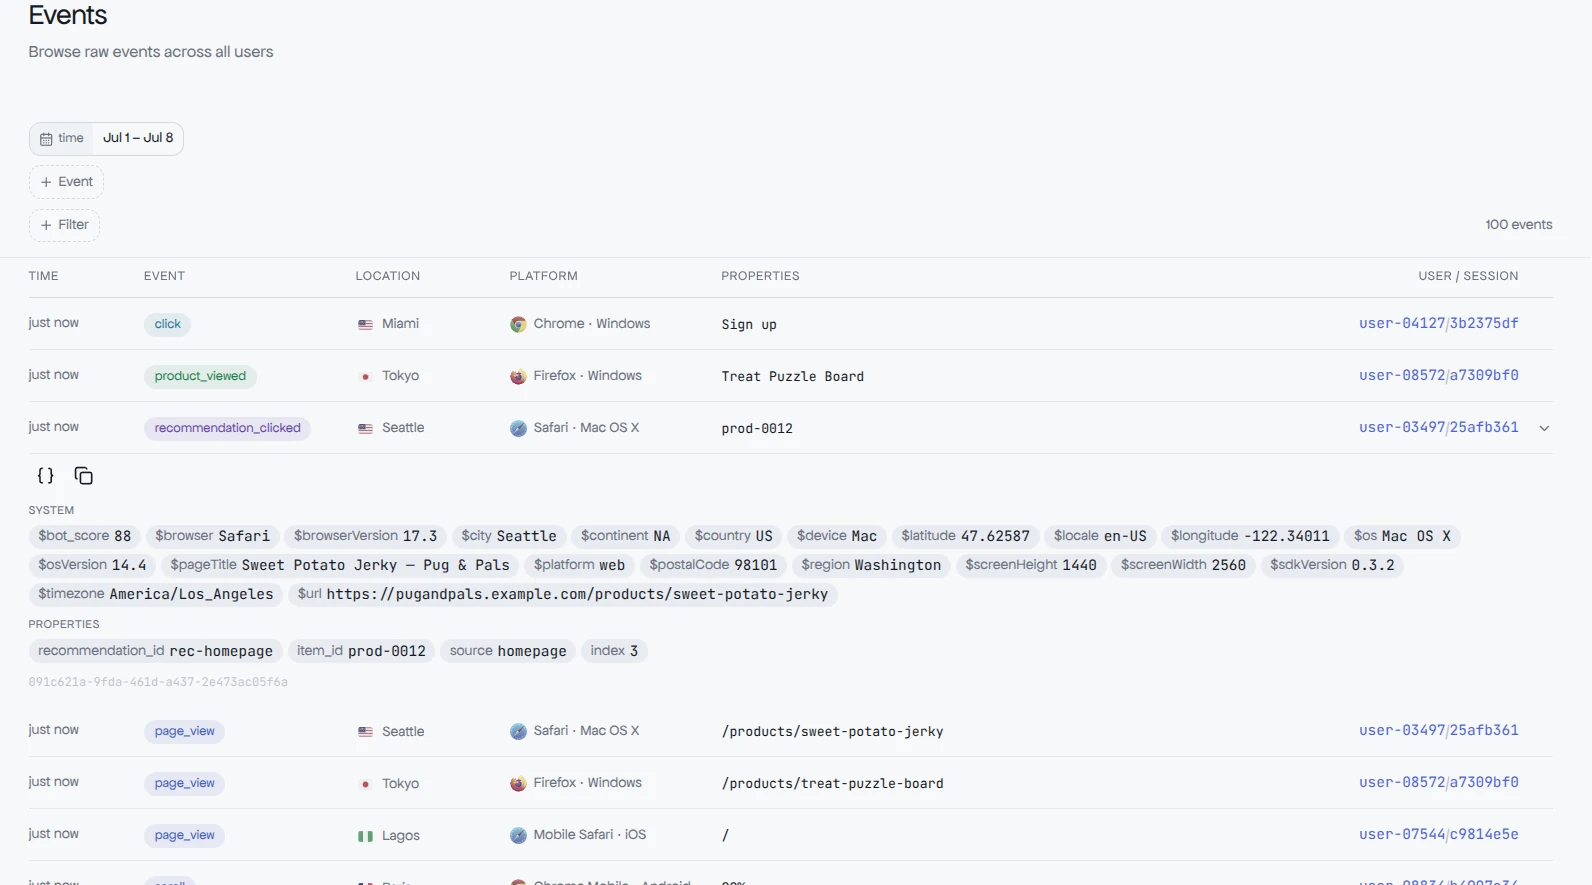Open user-07544/c9814e5e session link
The height and width of the screenshot is (885, 1592).
[x=1438, y=834]
